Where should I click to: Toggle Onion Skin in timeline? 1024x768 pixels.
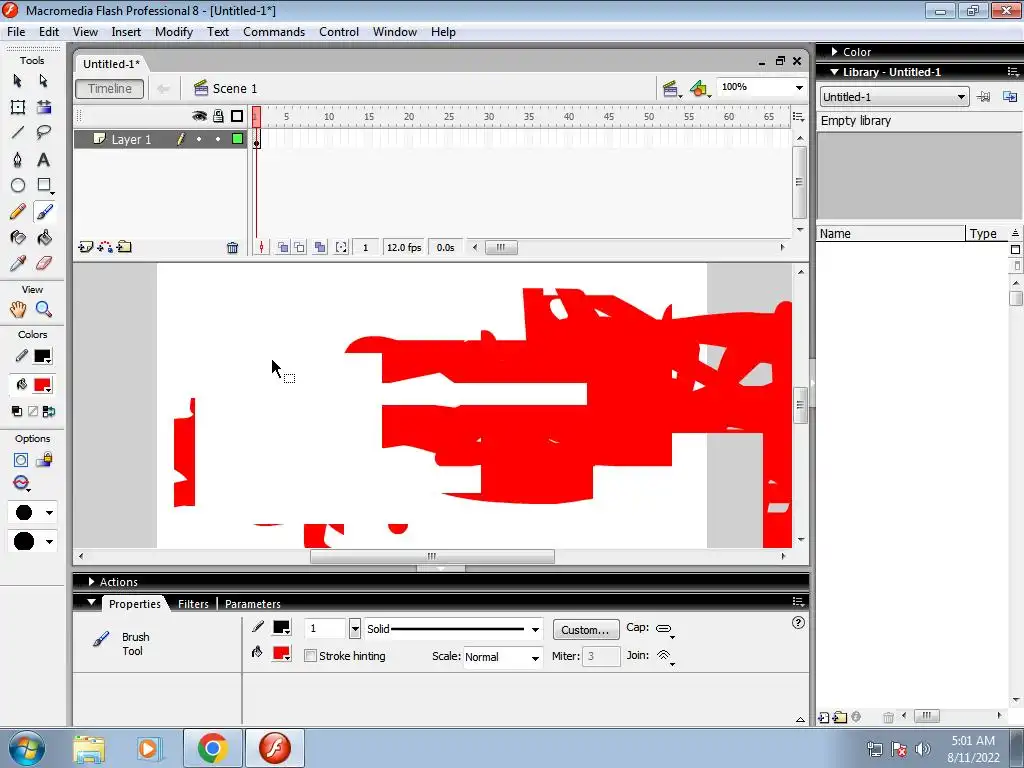283,248
